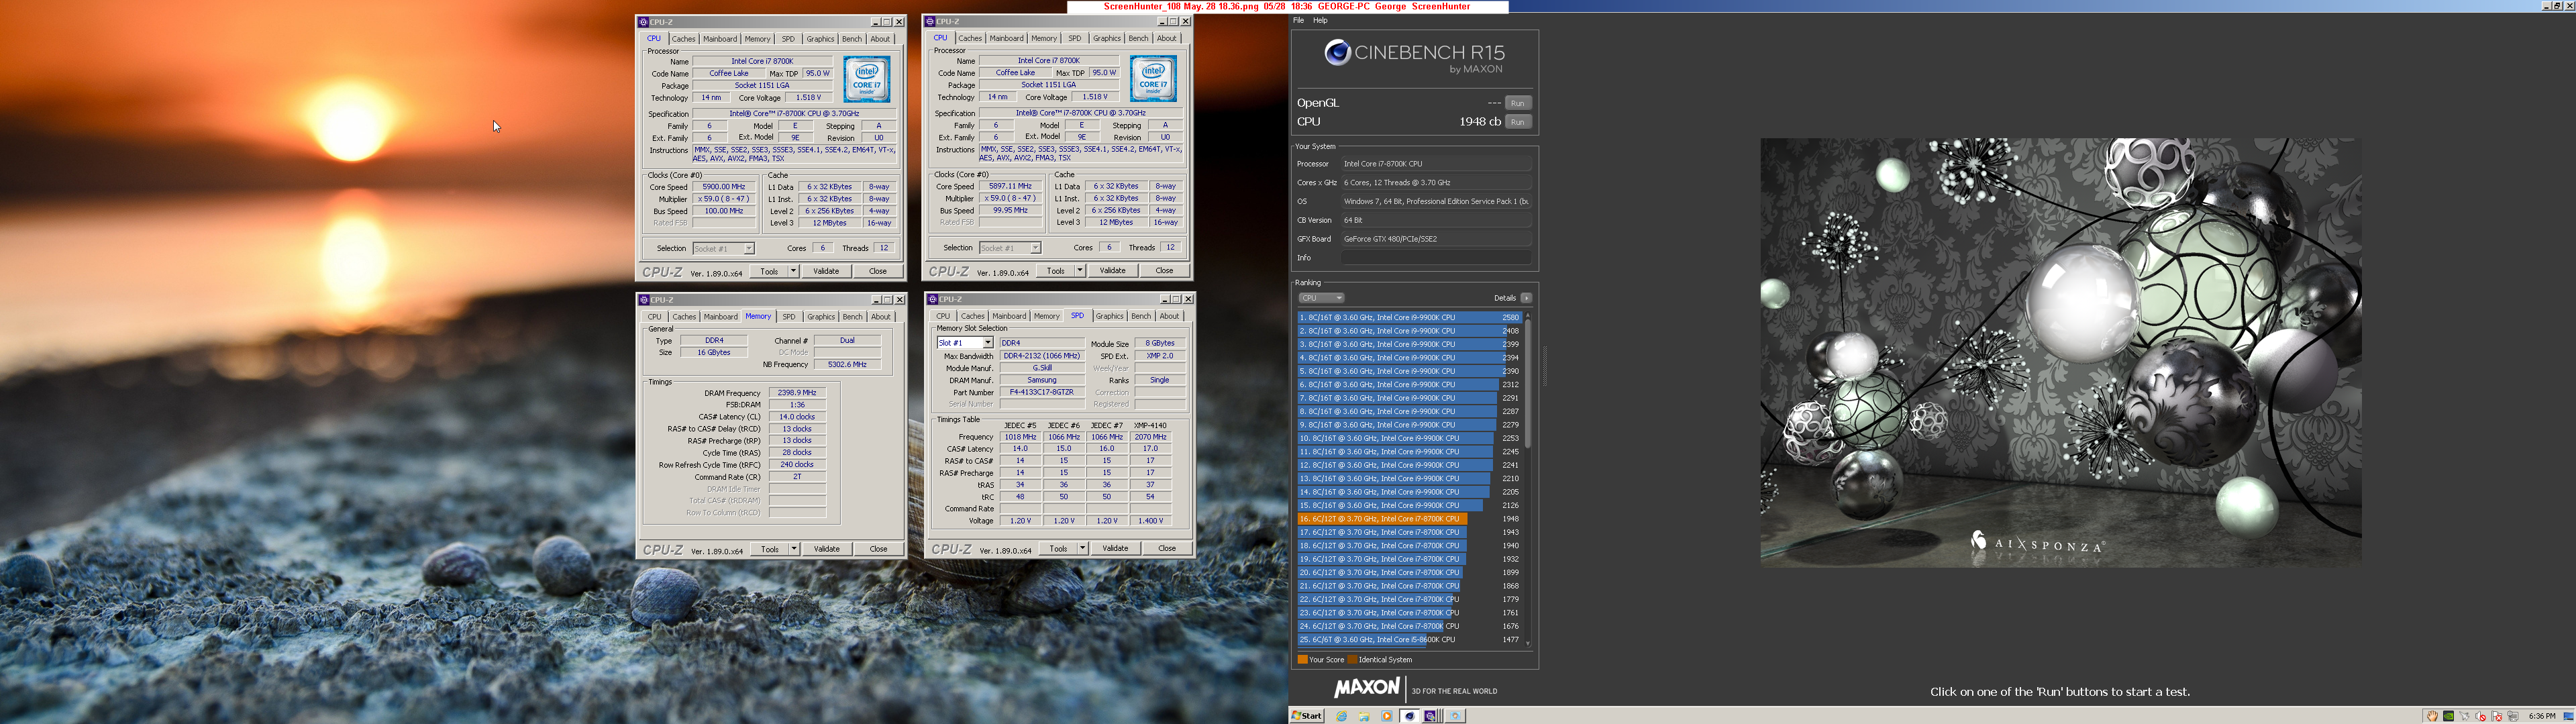This screenshot has width=2576, height=724.
Task: Click Close button in CPU-Z SPD window
Action: pyautogui.click(x=1166, y=548)
